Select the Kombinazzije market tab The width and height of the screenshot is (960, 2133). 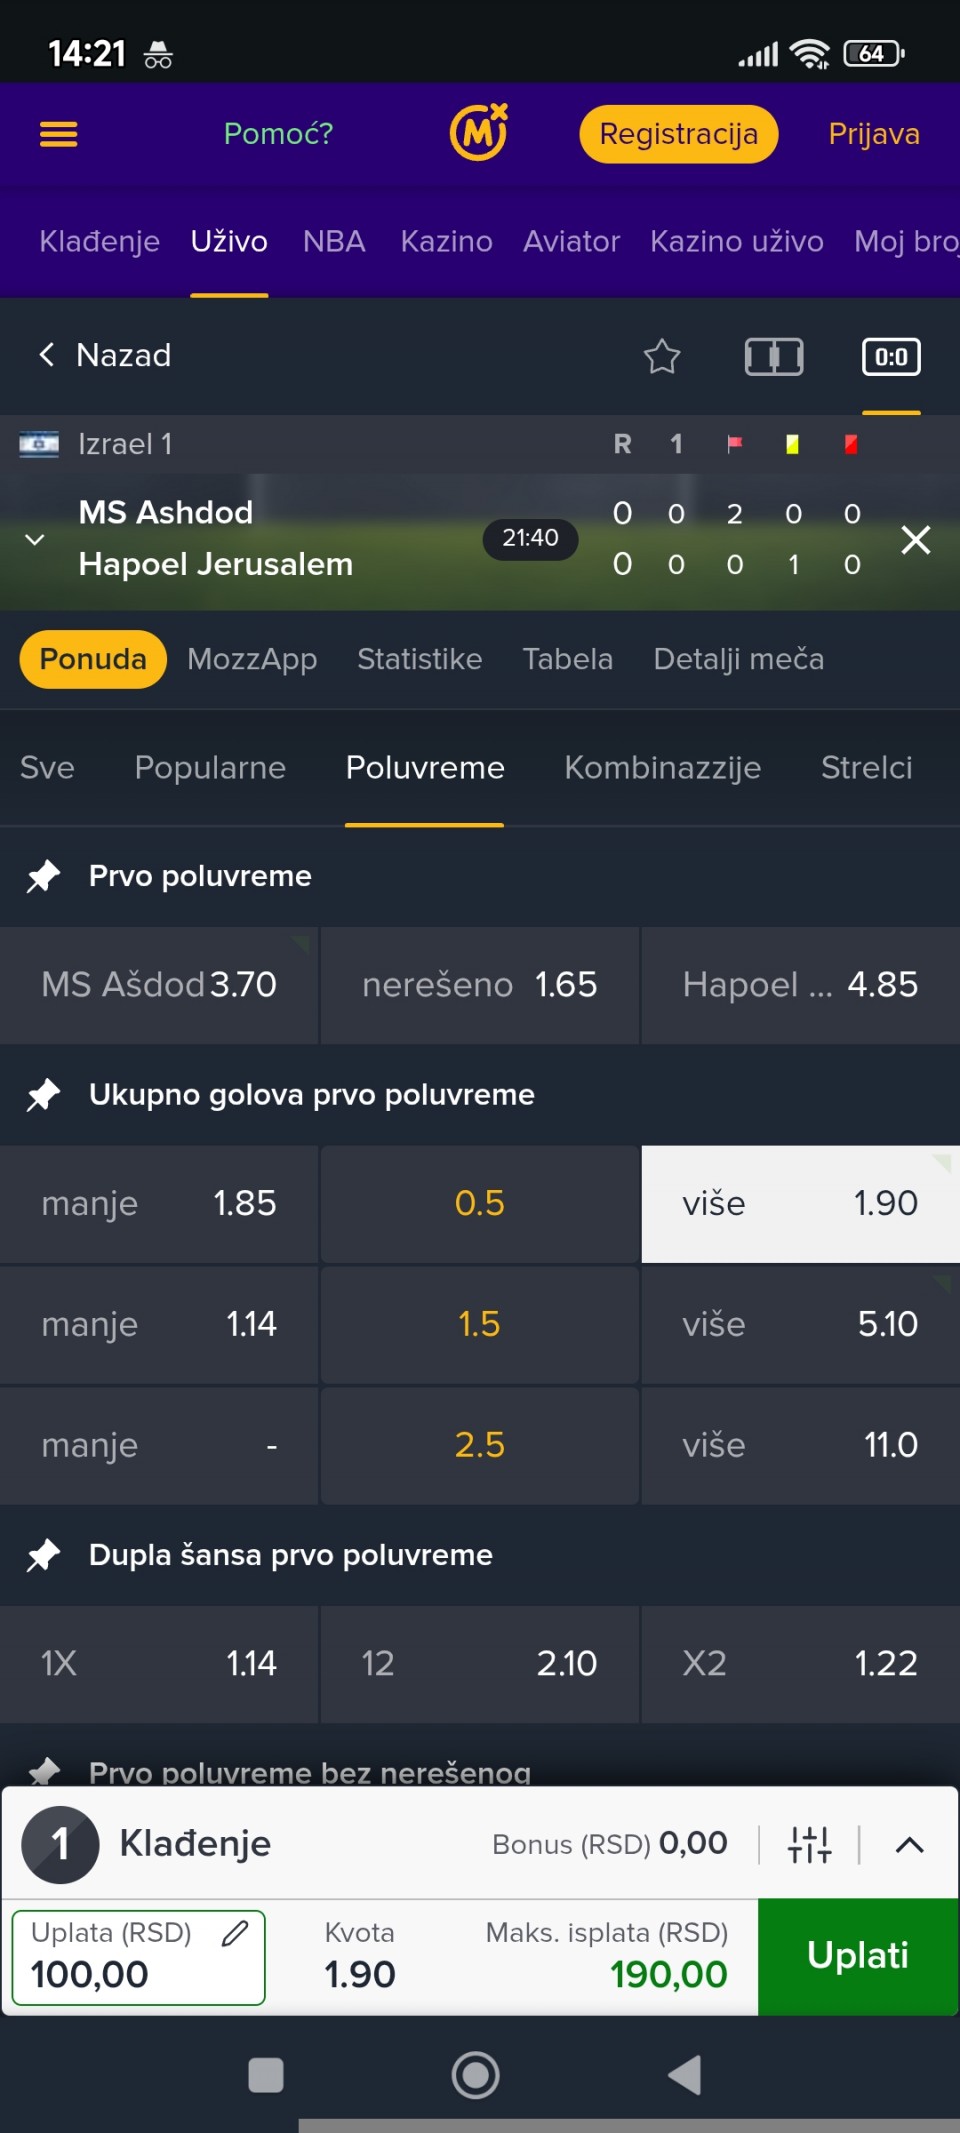point(662,767)
